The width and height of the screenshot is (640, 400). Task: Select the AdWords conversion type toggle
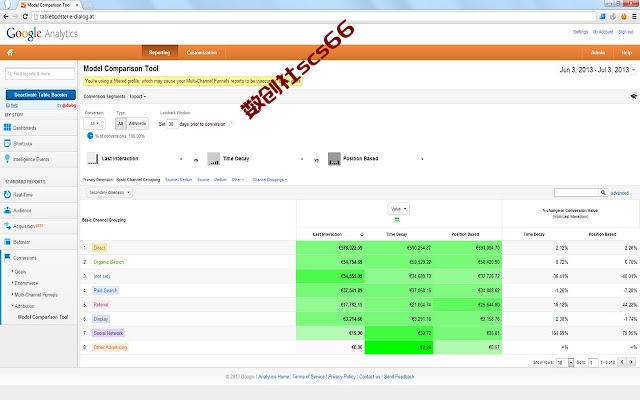pyautogui.click(x=137, y=123)
